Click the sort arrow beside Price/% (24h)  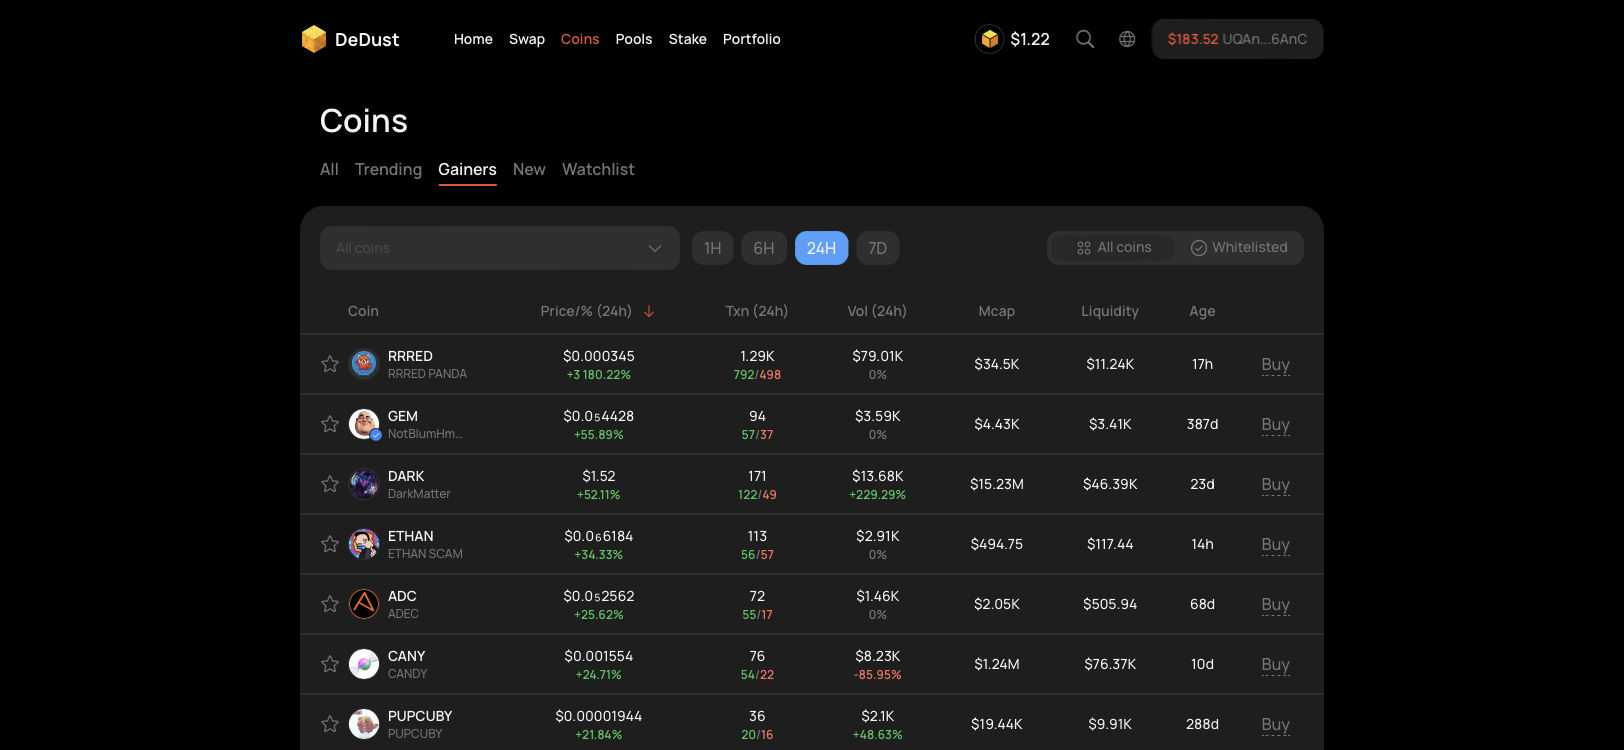pyautogui.click(x=649, y=311)
